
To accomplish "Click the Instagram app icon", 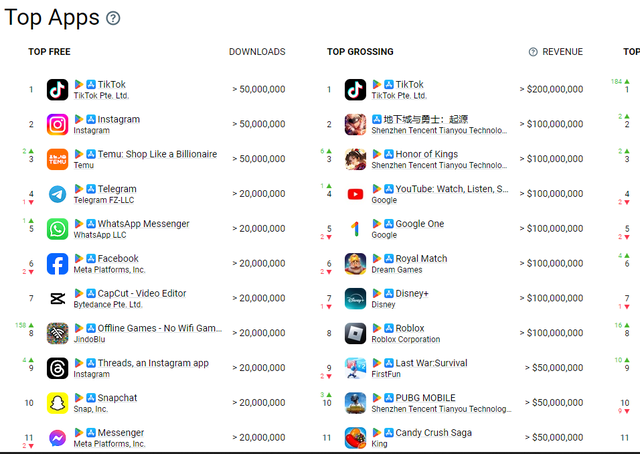I will [57, 124].
